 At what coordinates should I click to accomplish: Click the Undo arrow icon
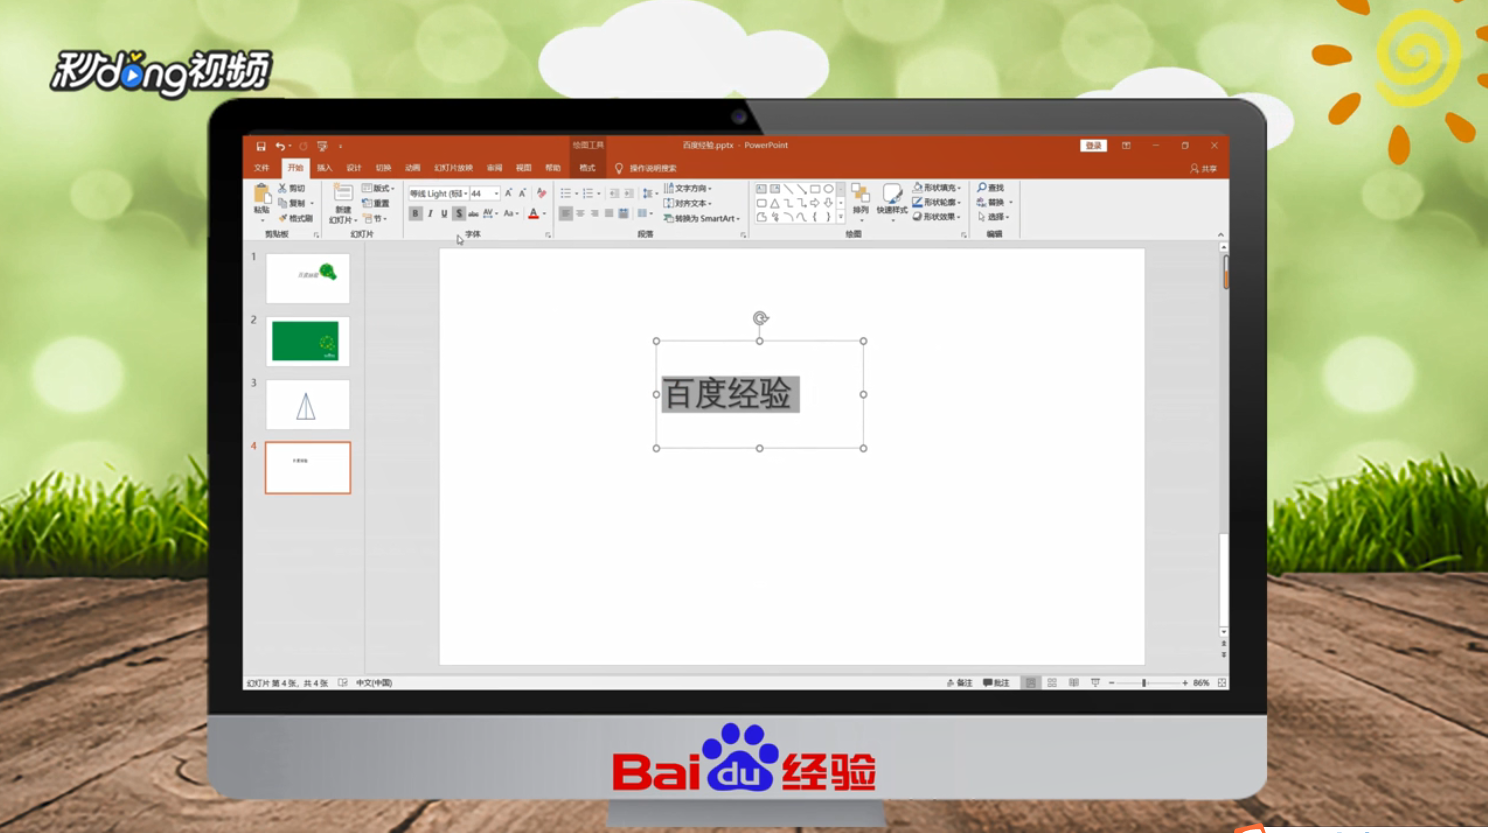280,146
